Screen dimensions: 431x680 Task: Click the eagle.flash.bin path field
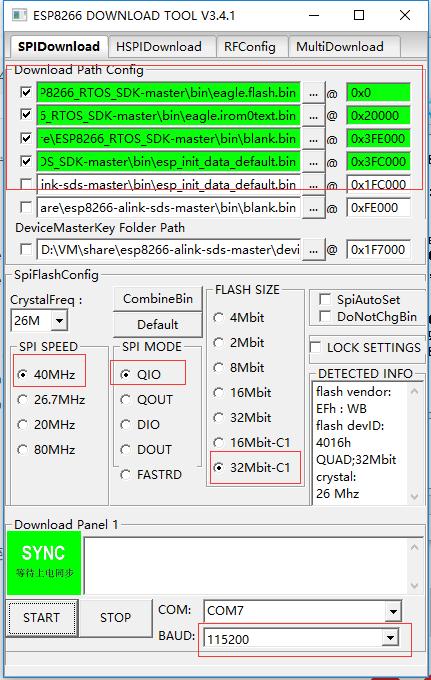click(169, 93)
